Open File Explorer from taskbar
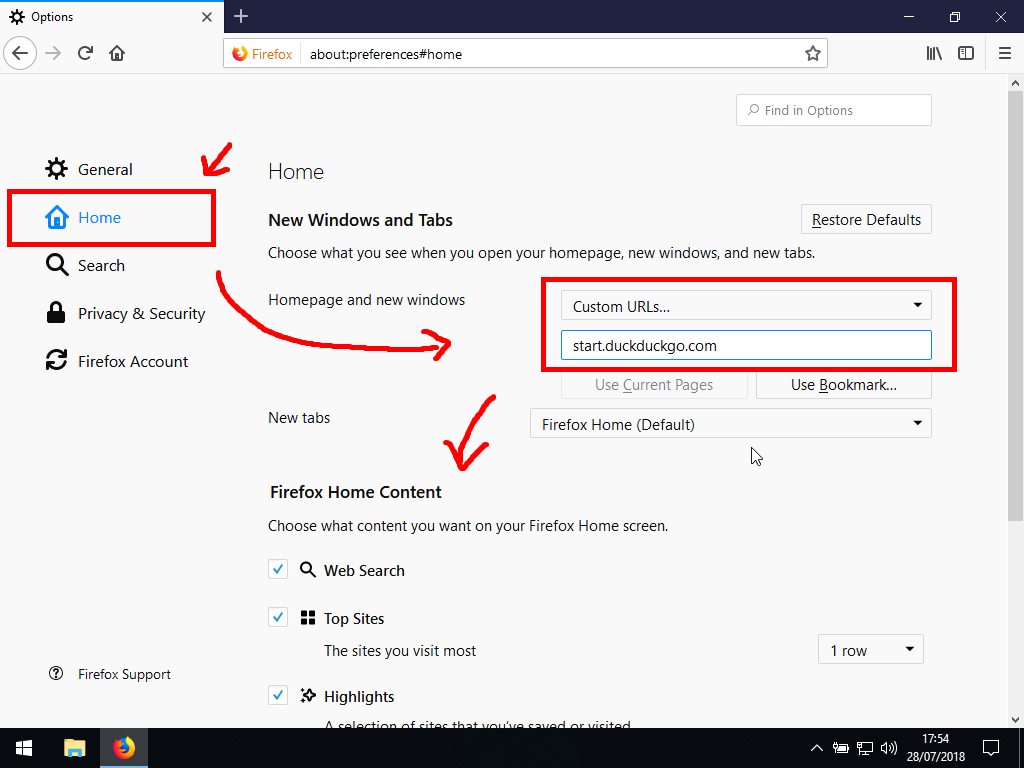1024x768 pixels. pyautogui.click(x=74, y=748)
